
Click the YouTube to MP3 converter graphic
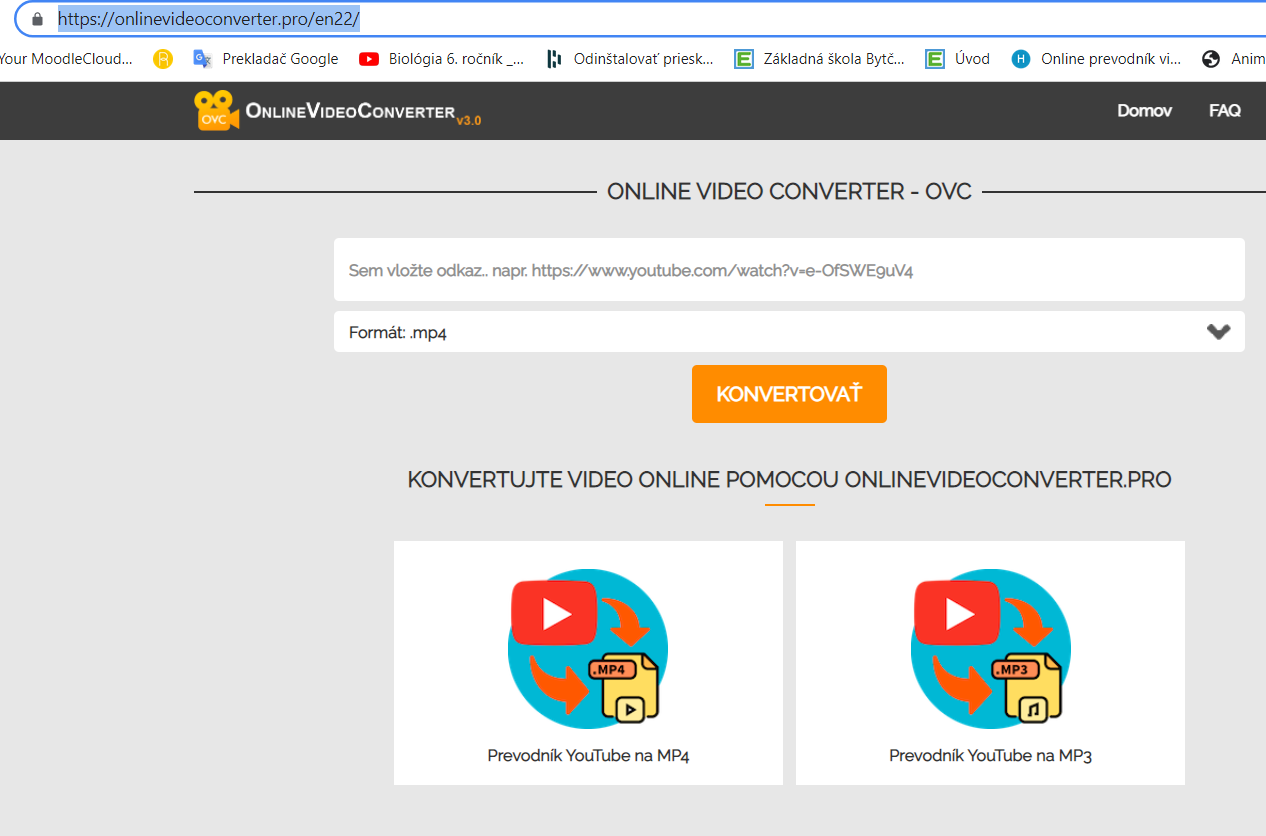pyautogui.click(x=991, y=647)
